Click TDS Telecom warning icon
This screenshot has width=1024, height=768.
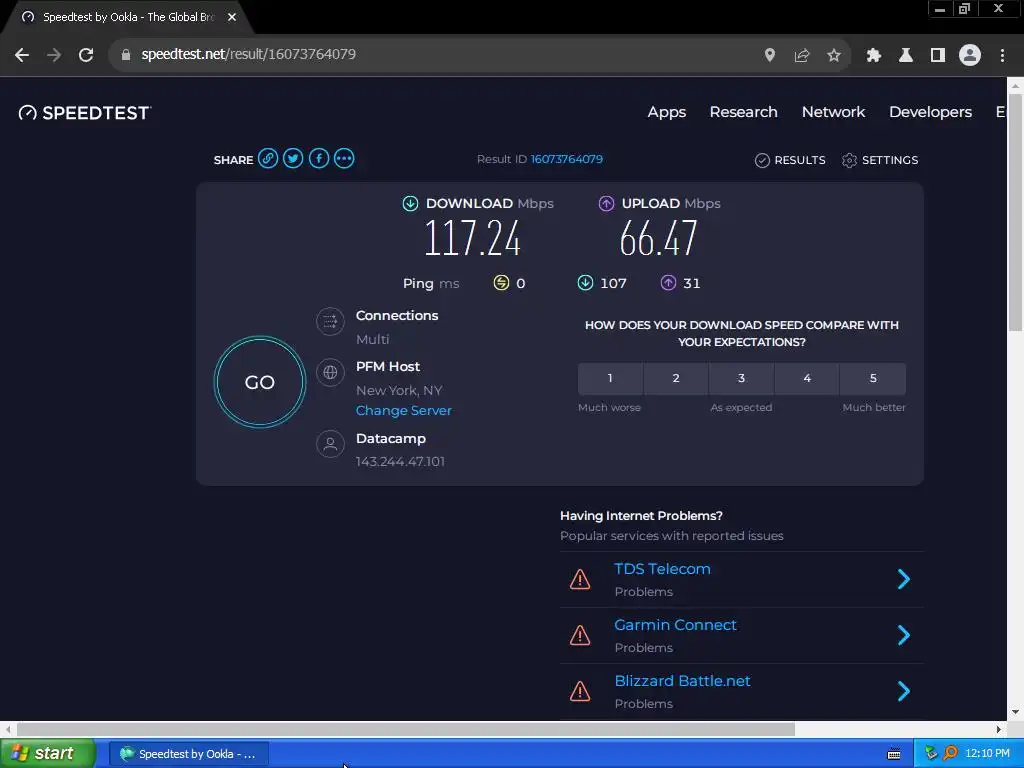(580, 579)
